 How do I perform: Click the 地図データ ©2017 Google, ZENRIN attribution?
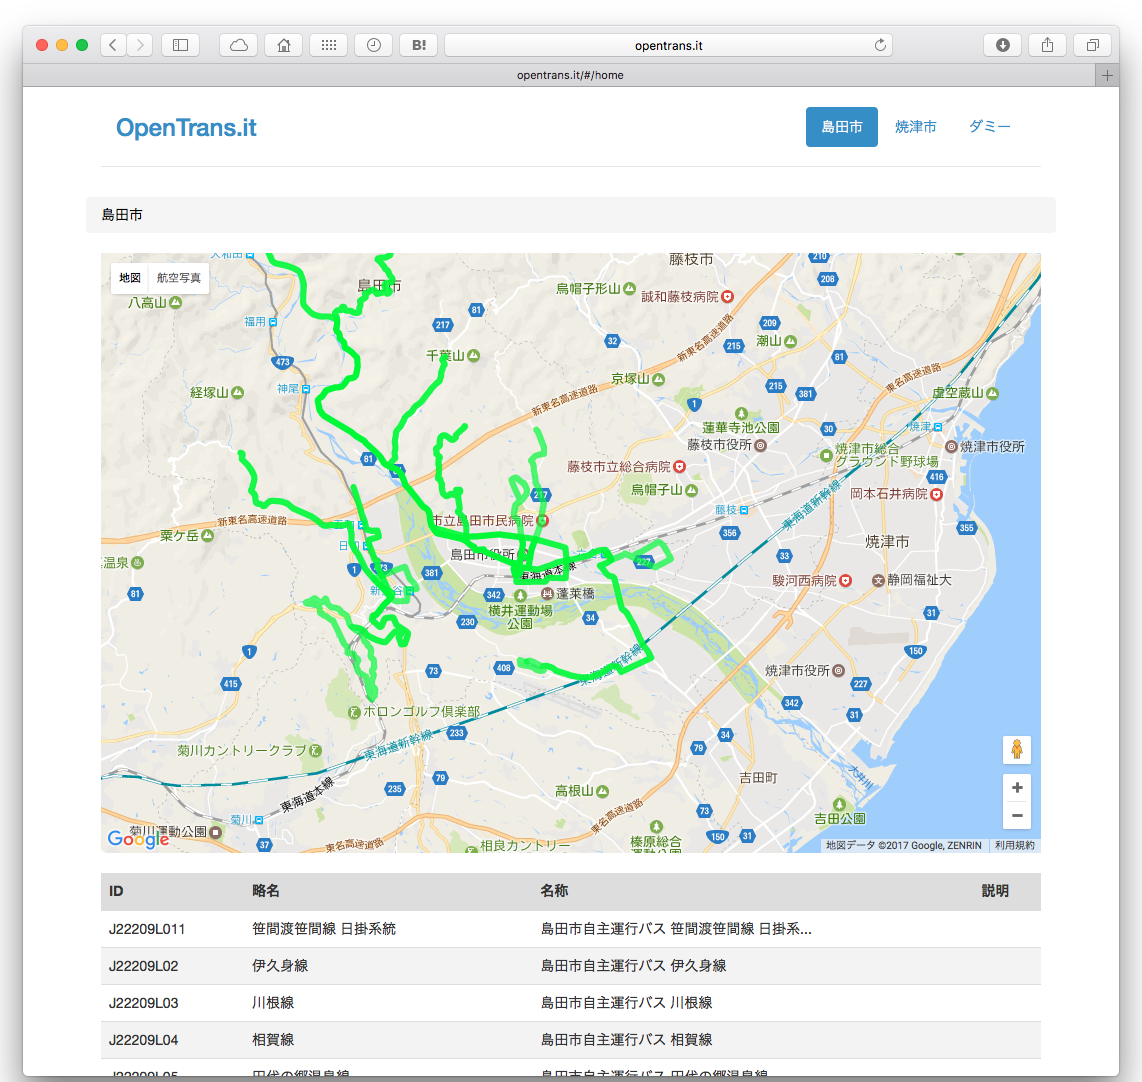tap(903, 845)
